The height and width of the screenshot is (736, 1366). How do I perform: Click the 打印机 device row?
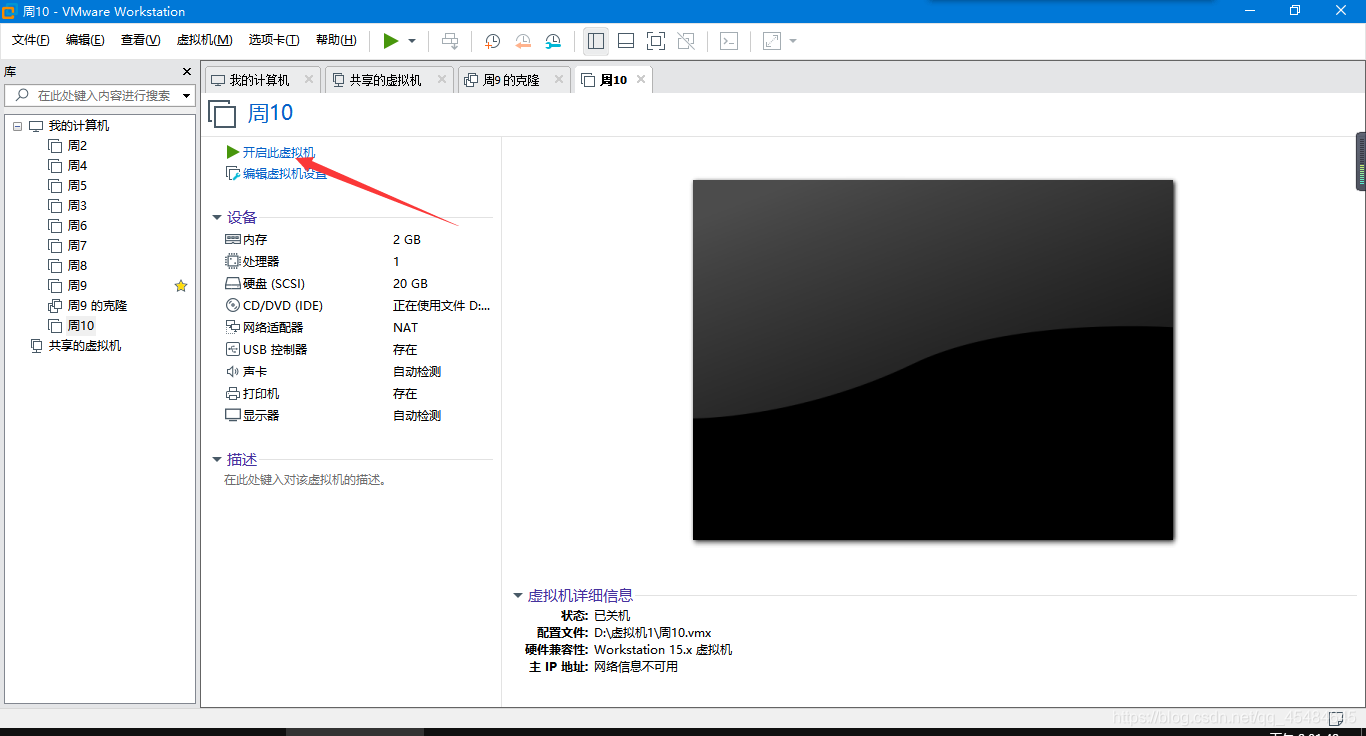pos(359,394)
